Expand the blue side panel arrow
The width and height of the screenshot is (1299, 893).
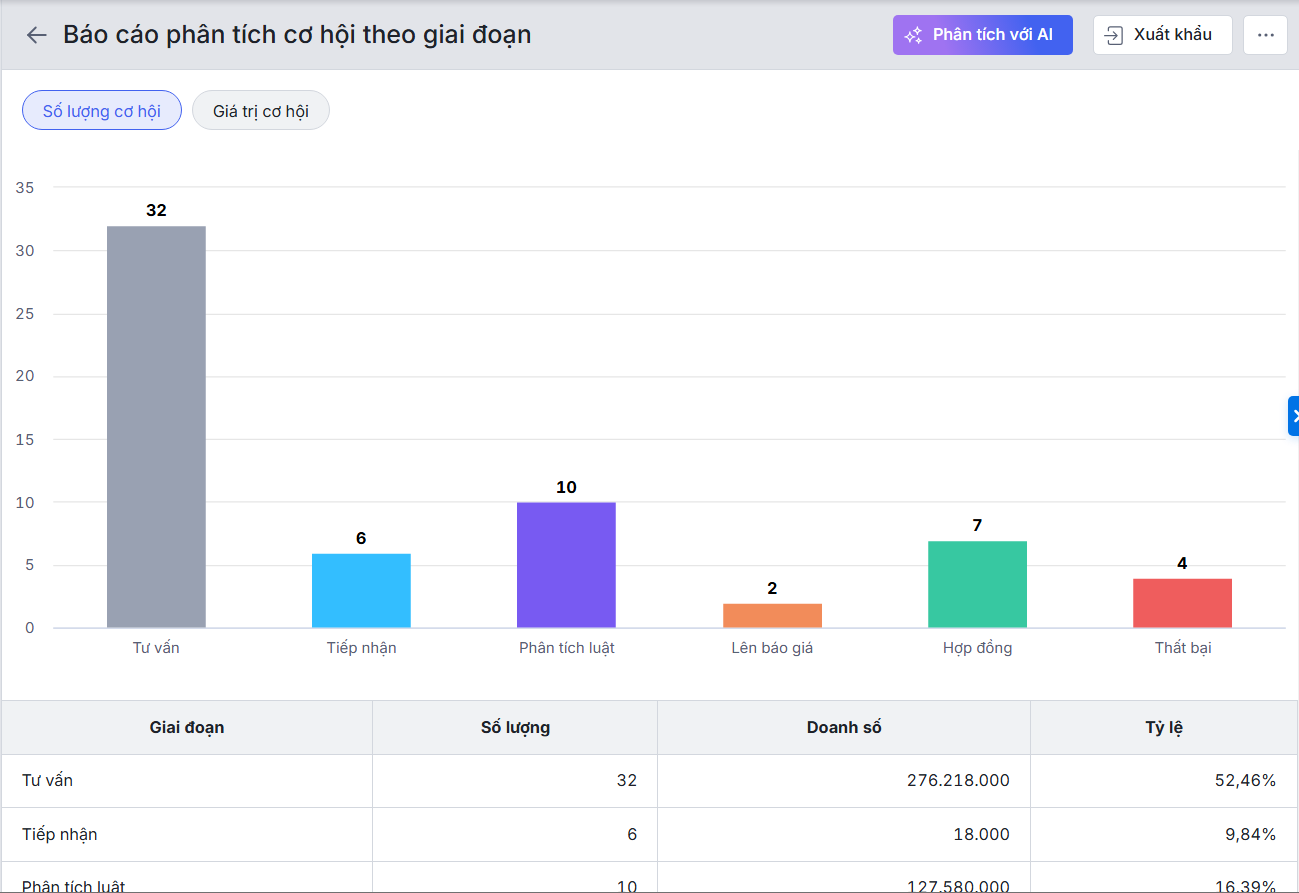point(1293,416)
